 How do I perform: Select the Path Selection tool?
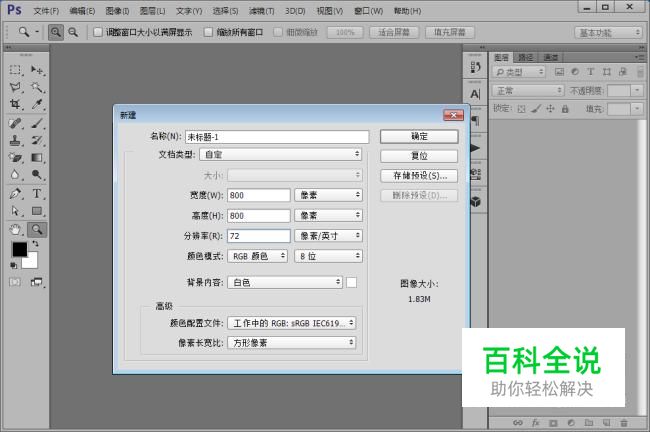click(x=15, y=211)
